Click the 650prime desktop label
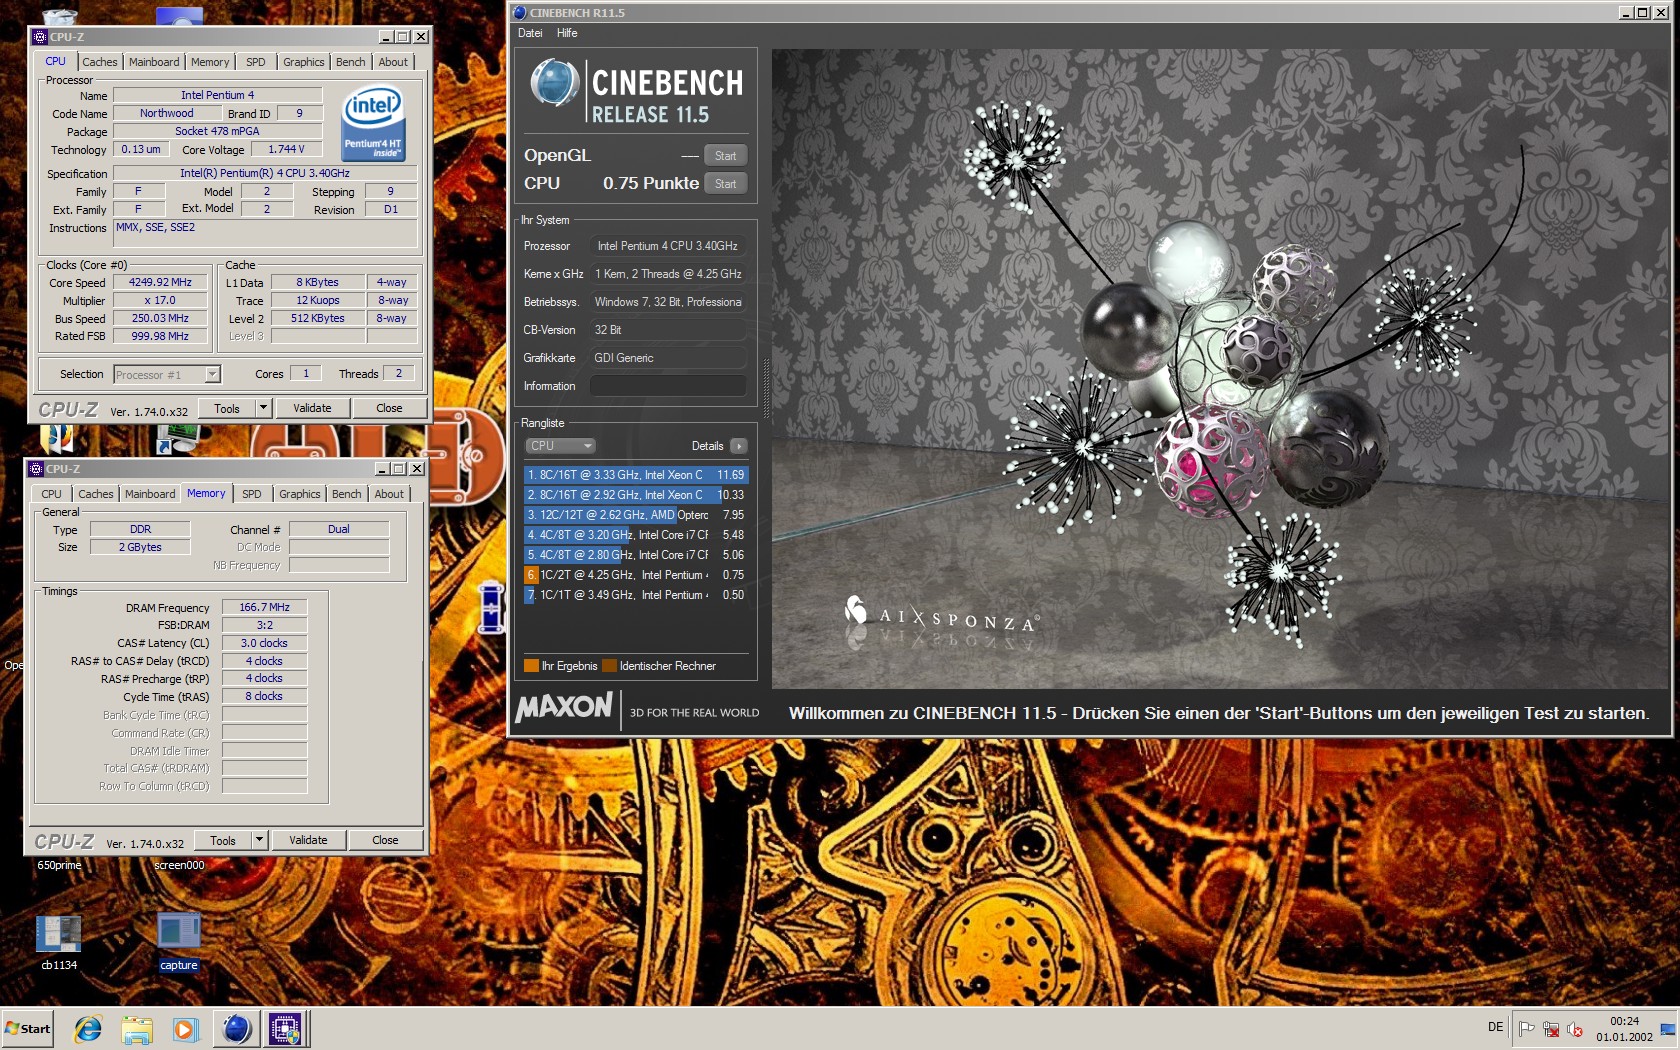Screen dimensions: 1680x1050 [59, 865]
